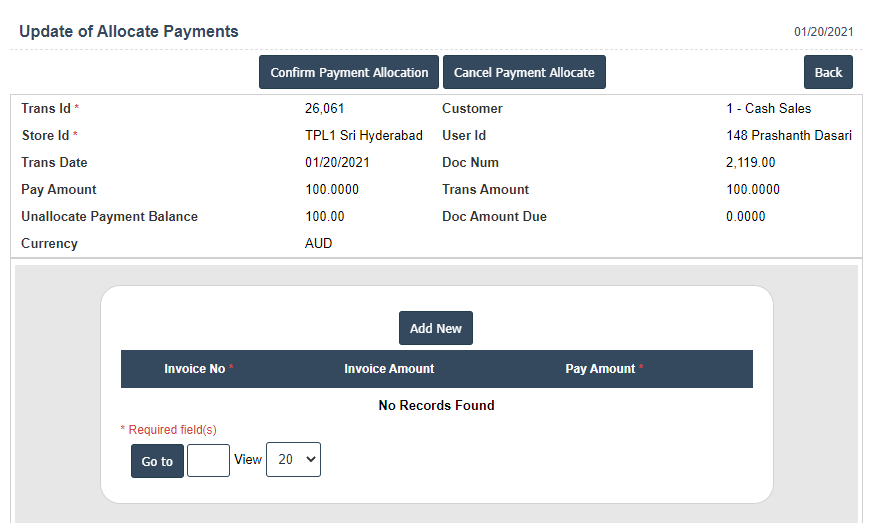Click the No Records Found message

click(x=436, y=405)
